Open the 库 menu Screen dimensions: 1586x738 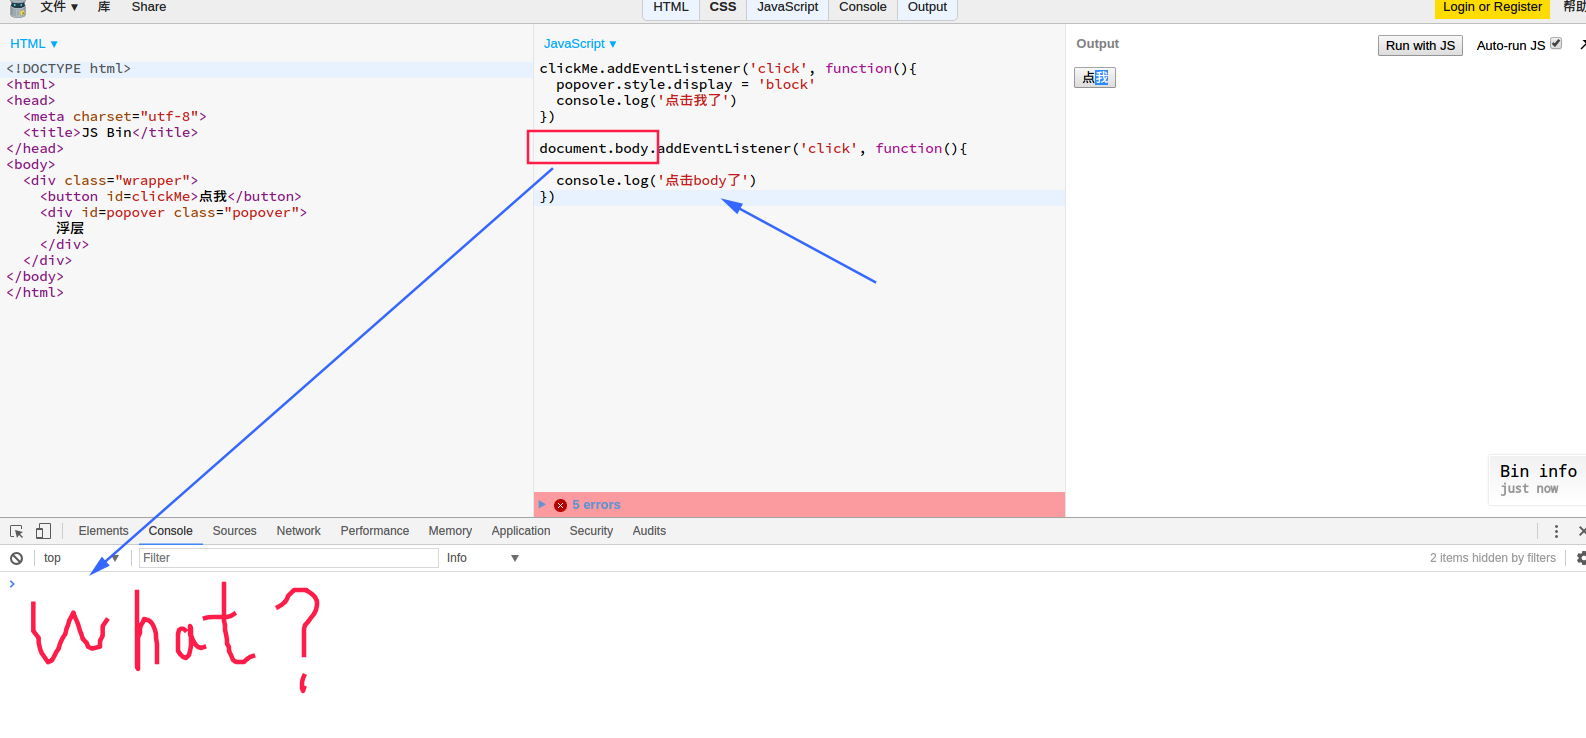coord(104,7)
